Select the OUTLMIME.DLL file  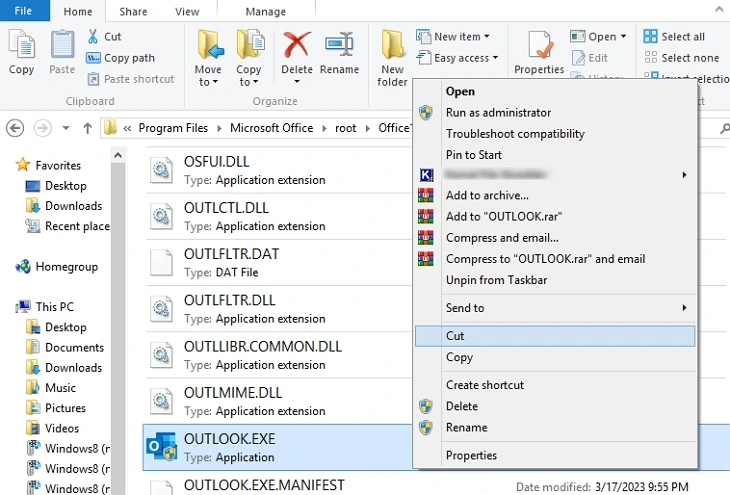(x=278, y=401)
